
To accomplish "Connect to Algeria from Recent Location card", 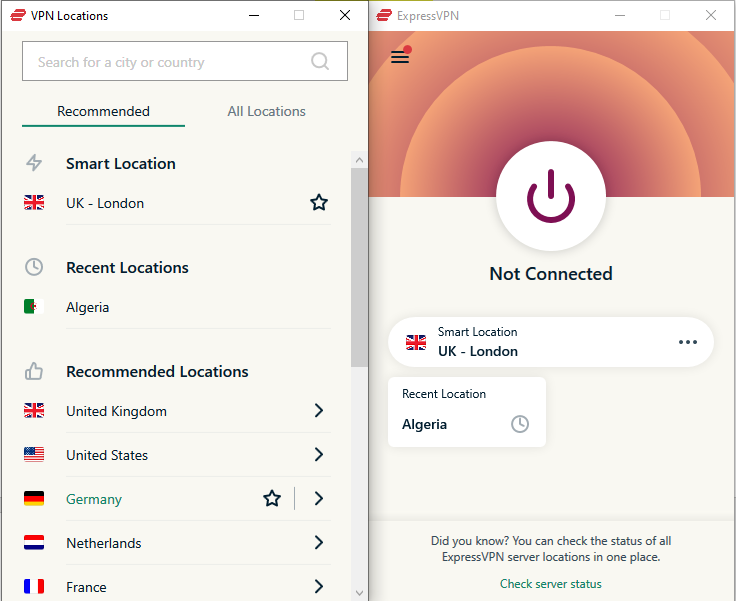I will coord(467,412).
